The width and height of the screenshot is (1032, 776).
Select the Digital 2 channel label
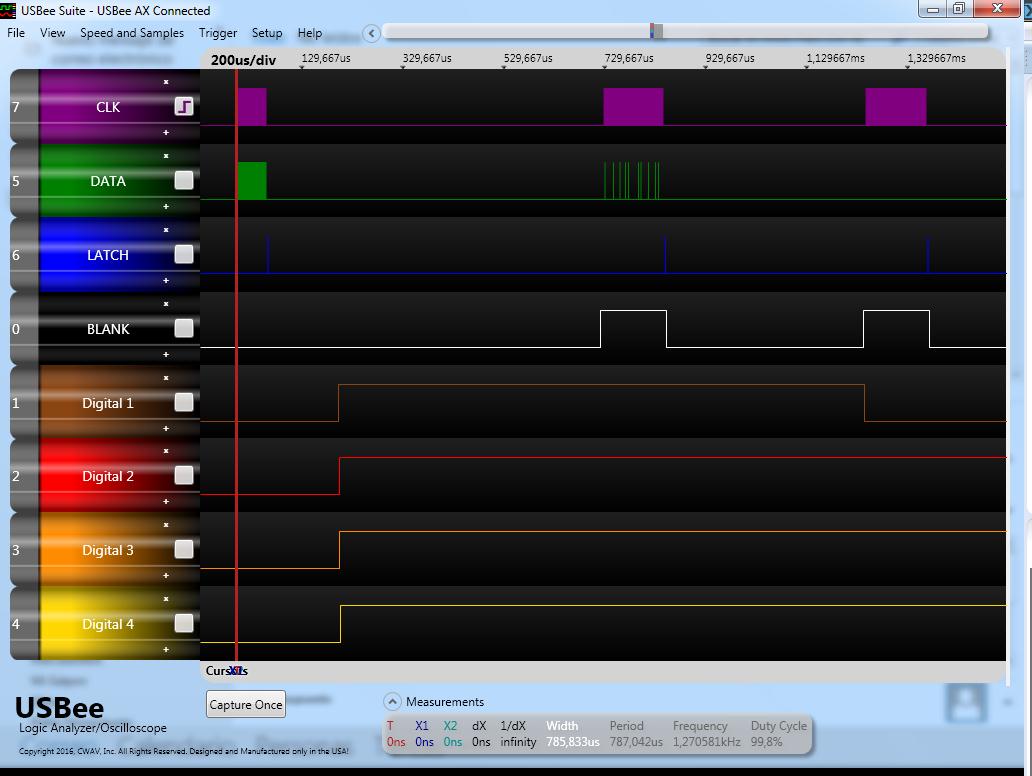tap(108, 476)
